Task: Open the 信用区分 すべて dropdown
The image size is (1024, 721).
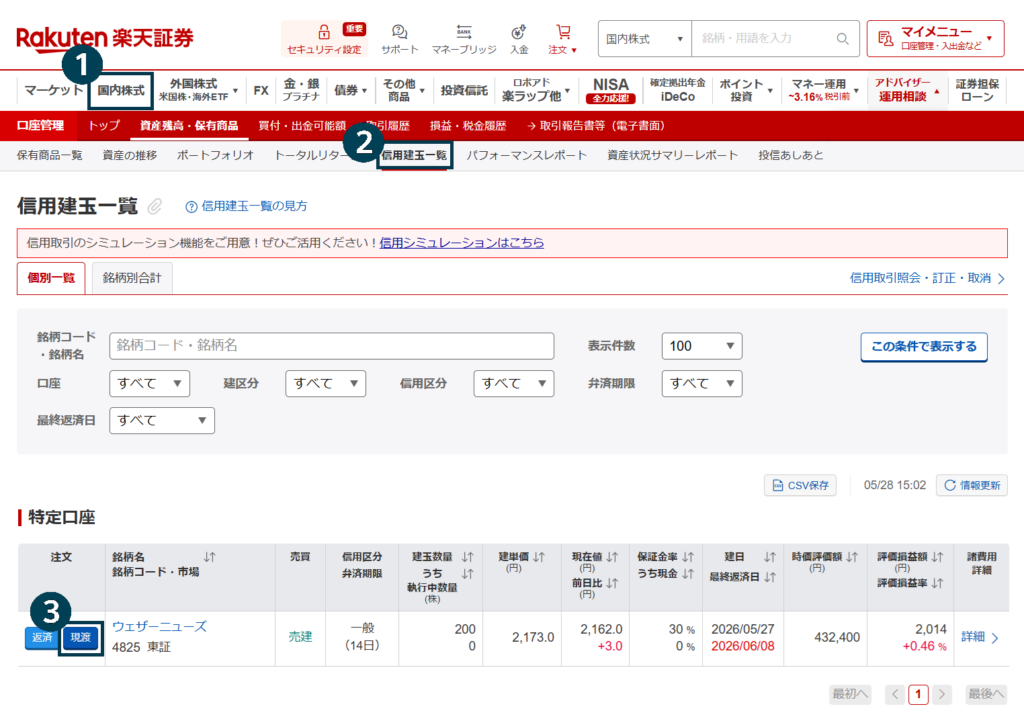Action: click(514, 383)
